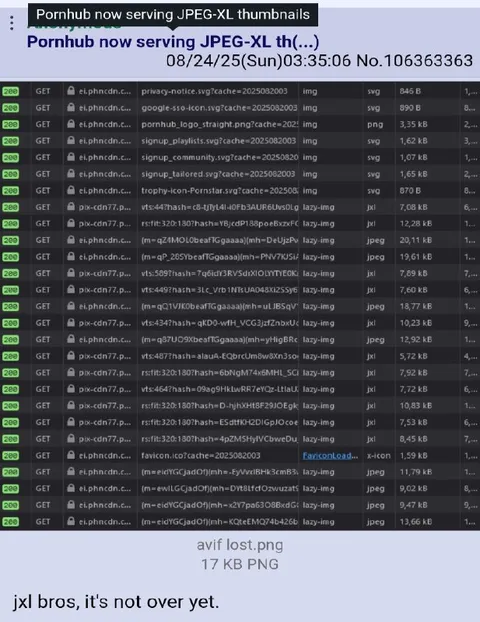Viewport: 480px width, 622px height.
Task: Select the (m=q87UO9Xbeaf request file name
Action: [220, 340]
